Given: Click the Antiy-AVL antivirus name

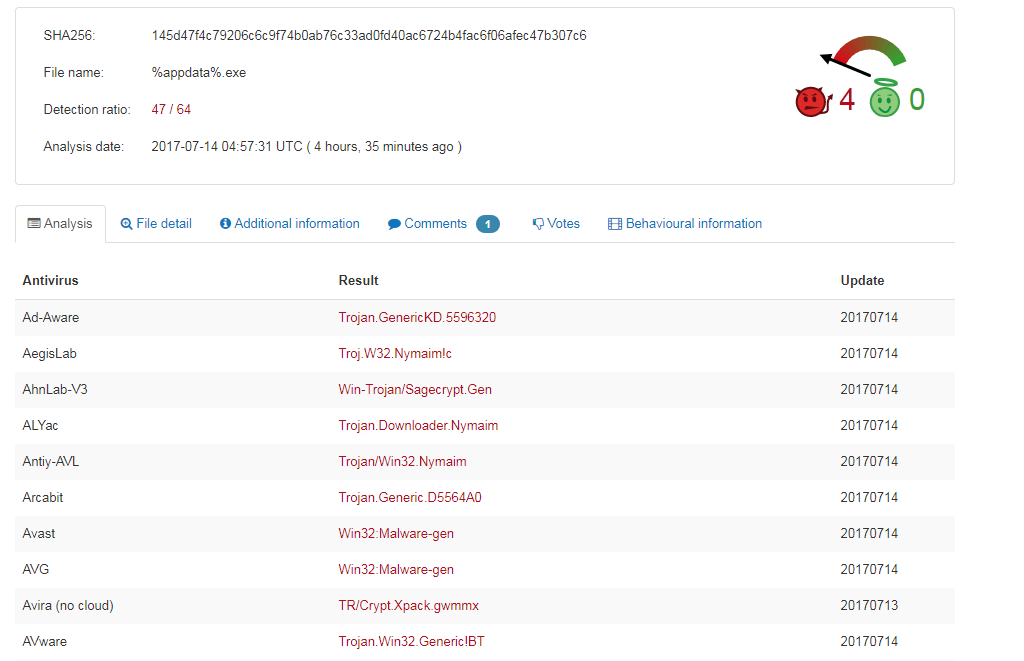Looking at the screenshot, I should tap(50, 461).
